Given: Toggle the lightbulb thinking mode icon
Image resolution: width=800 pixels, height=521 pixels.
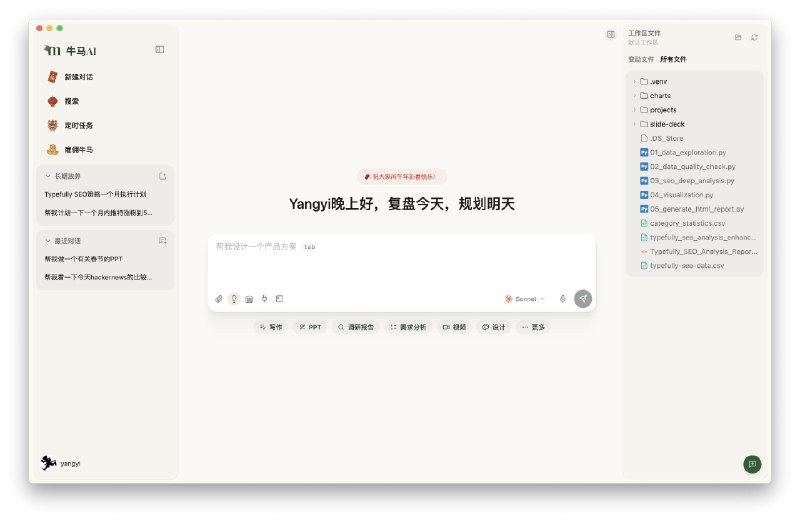Looking at the screenshot, I should click(x=234, y=299).
